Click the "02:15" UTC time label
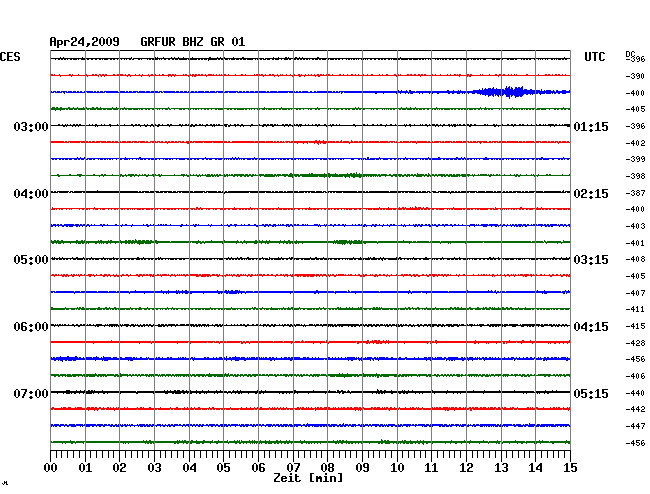Screen dimensions: 650x494 [591, 194]
